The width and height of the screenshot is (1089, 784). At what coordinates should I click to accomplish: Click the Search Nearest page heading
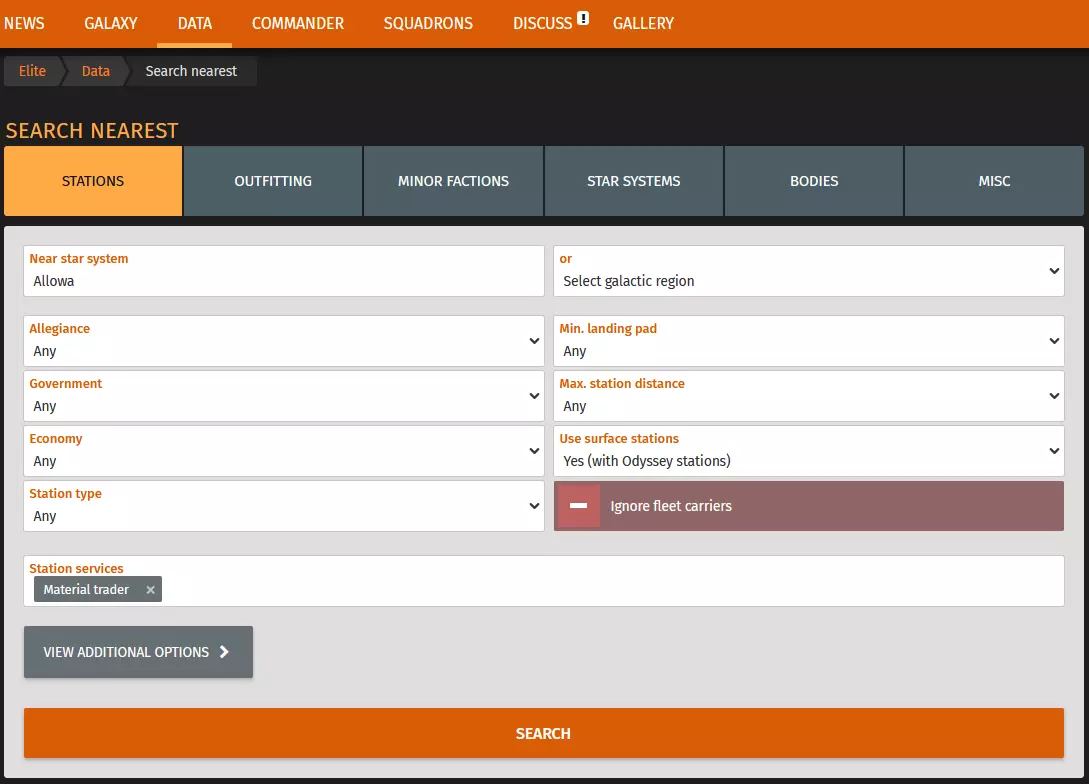coord(92,131)
